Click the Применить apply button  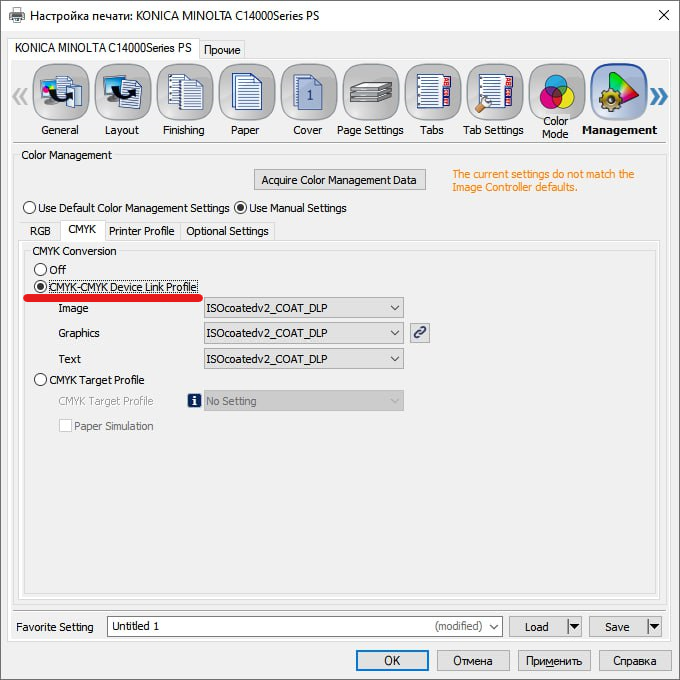coord(554,660)
